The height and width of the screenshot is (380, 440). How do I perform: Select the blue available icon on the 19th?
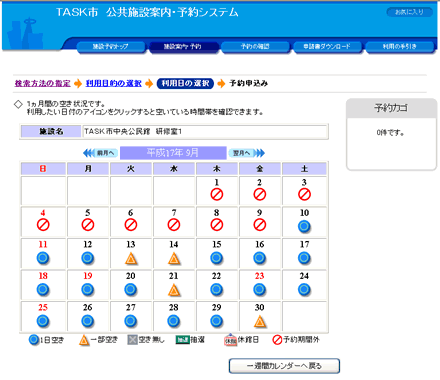88,290
